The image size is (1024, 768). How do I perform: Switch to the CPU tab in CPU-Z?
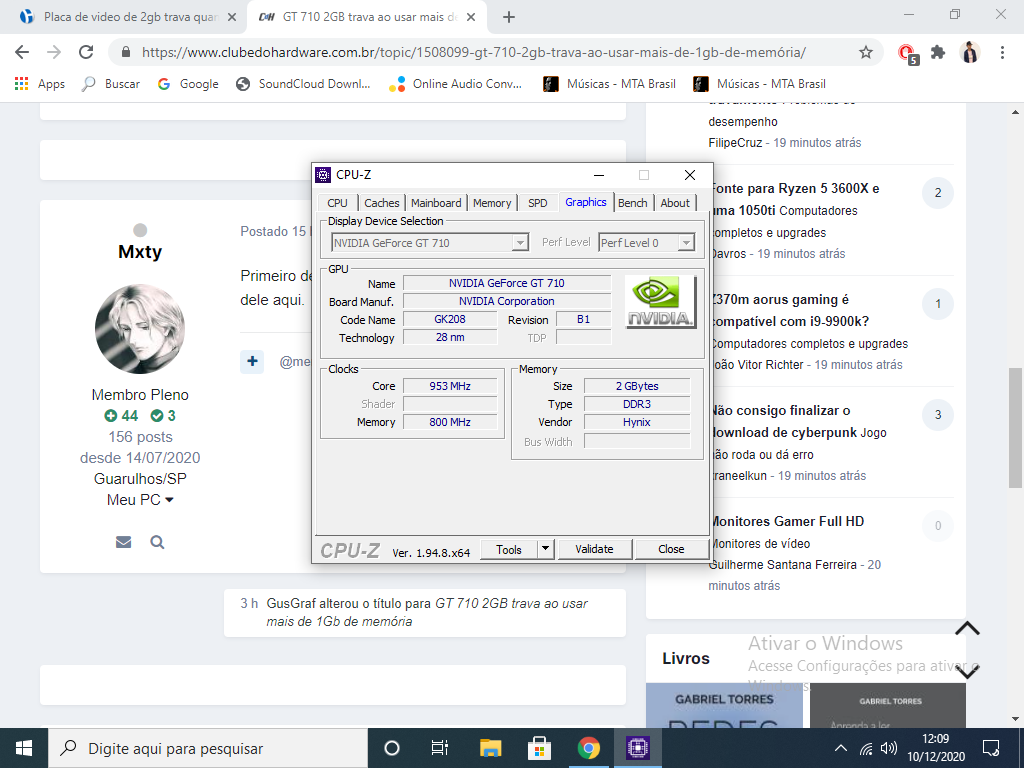338,203
